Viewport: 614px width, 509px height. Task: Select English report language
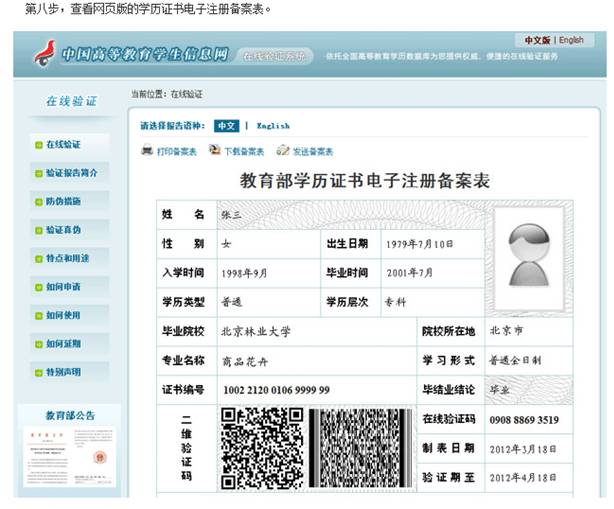coord(273,126)
